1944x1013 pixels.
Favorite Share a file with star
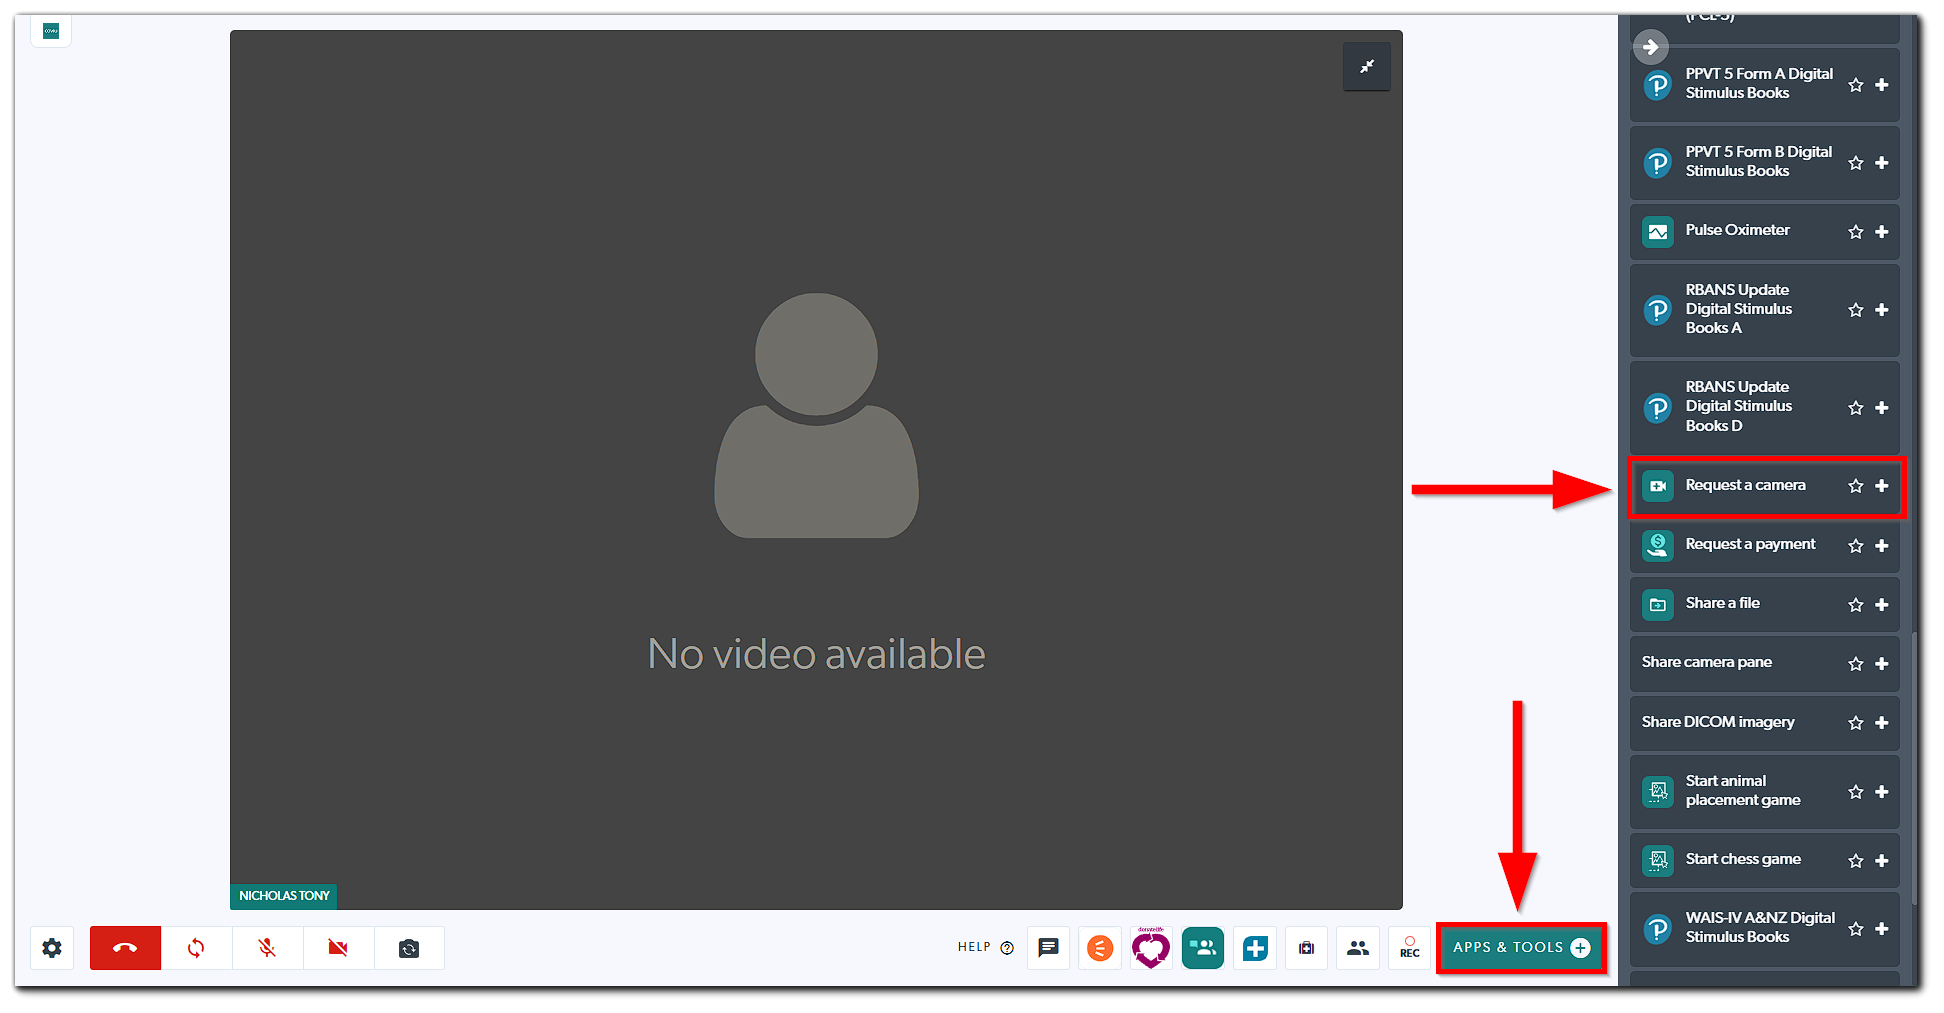(x=1856, y=605)
